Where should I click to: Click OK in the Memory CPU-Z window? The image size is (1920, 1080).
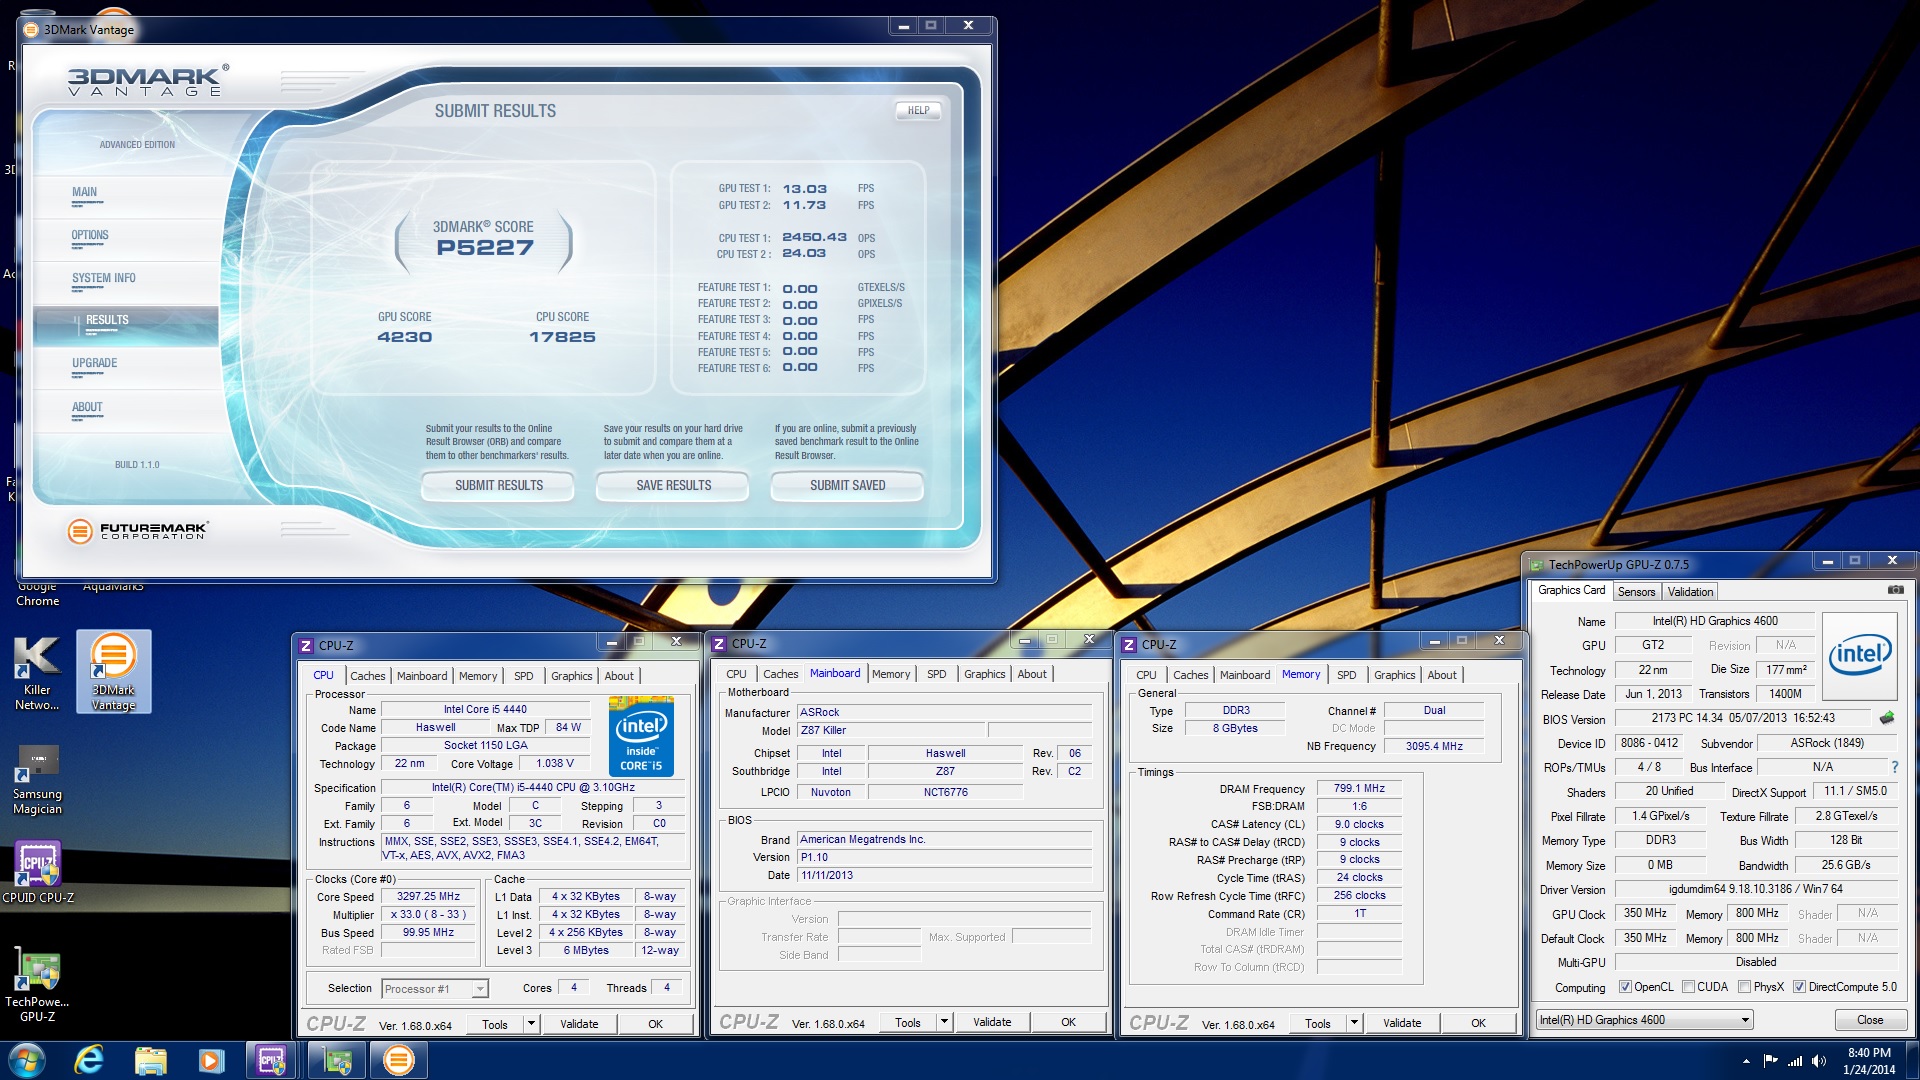(x=1478, y=1023)
